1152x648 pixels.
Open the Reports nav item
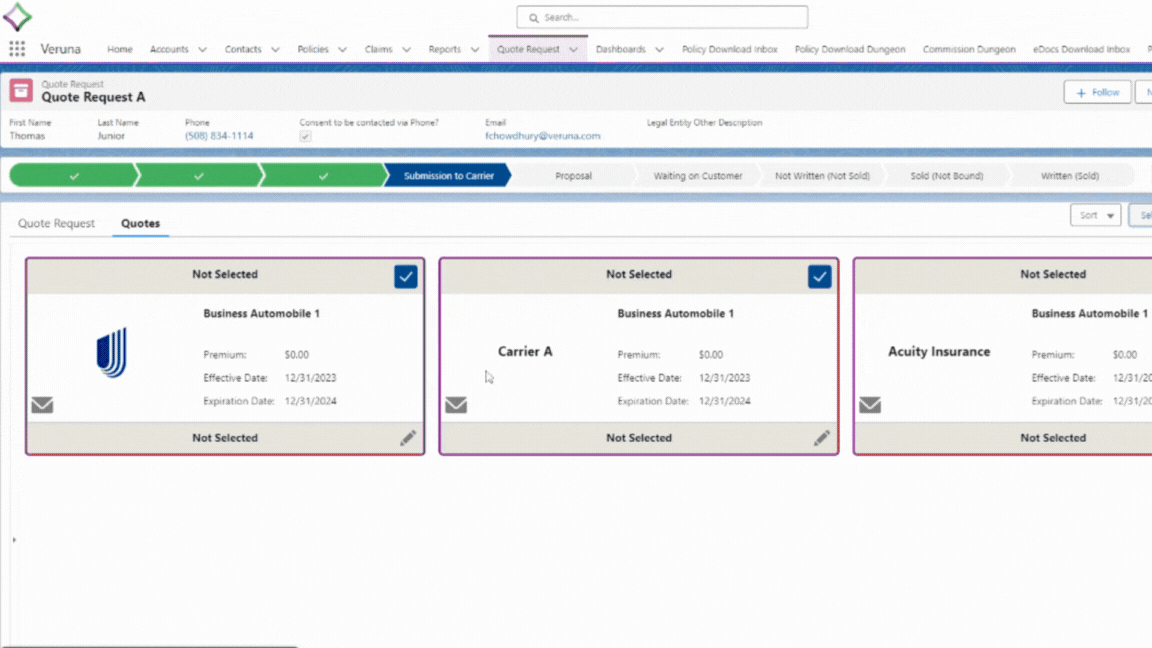point(444,49)
